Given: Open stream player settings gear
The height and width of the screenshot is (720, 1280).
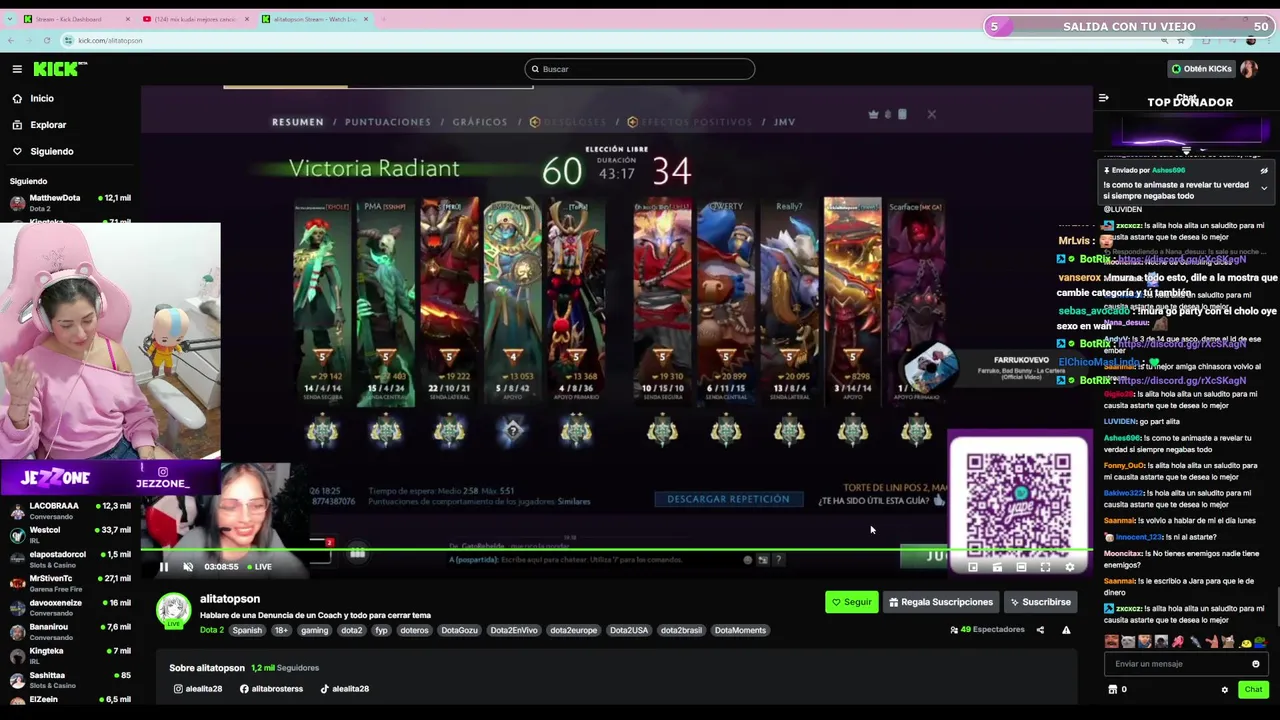Looking at the screenshot, I should tap(1069, 567).
